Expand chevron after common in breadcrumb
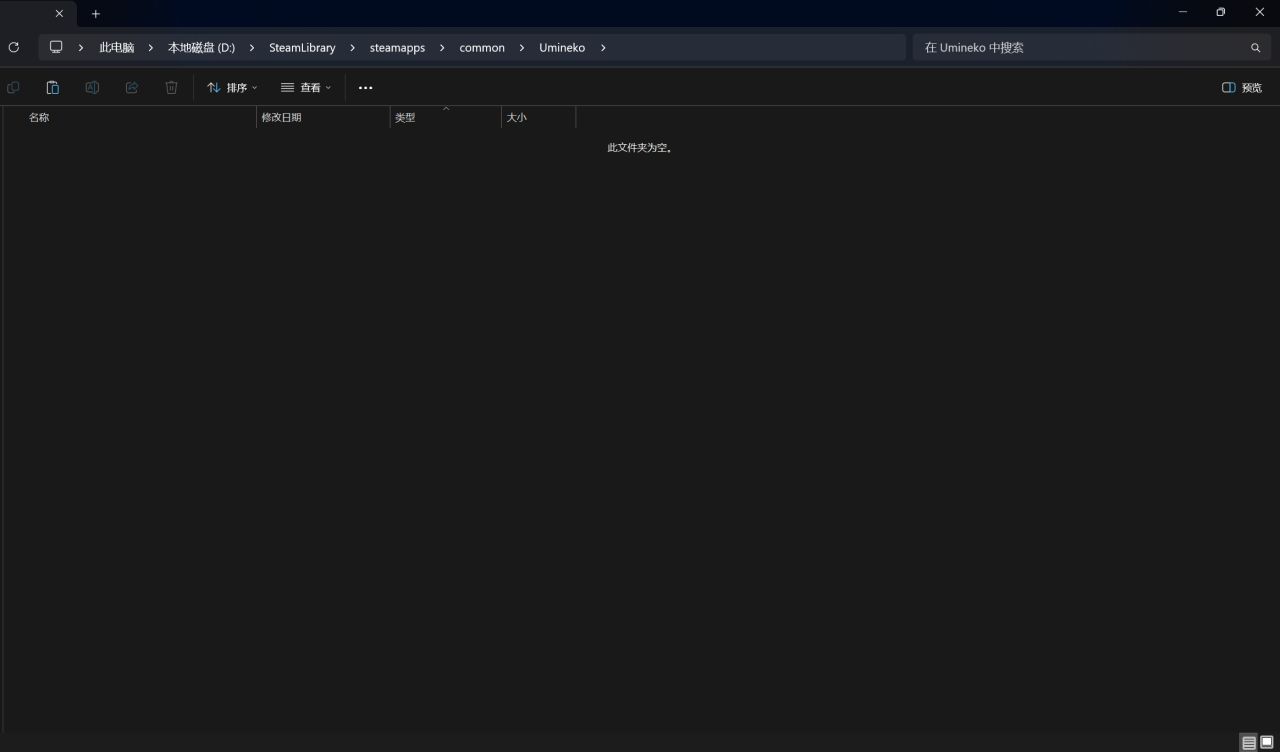 coord(522,47)
